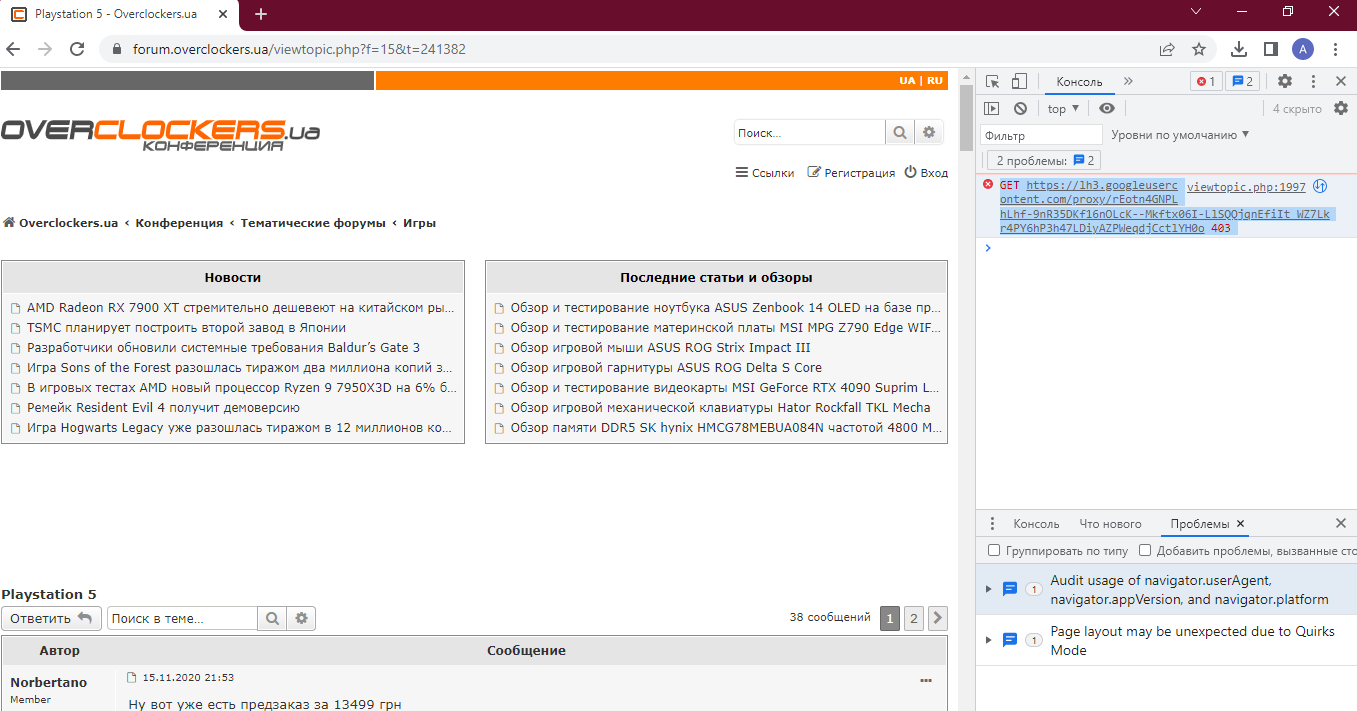
Task: Open DevTools three-dot customize menu
Action: pos(1313,82)
